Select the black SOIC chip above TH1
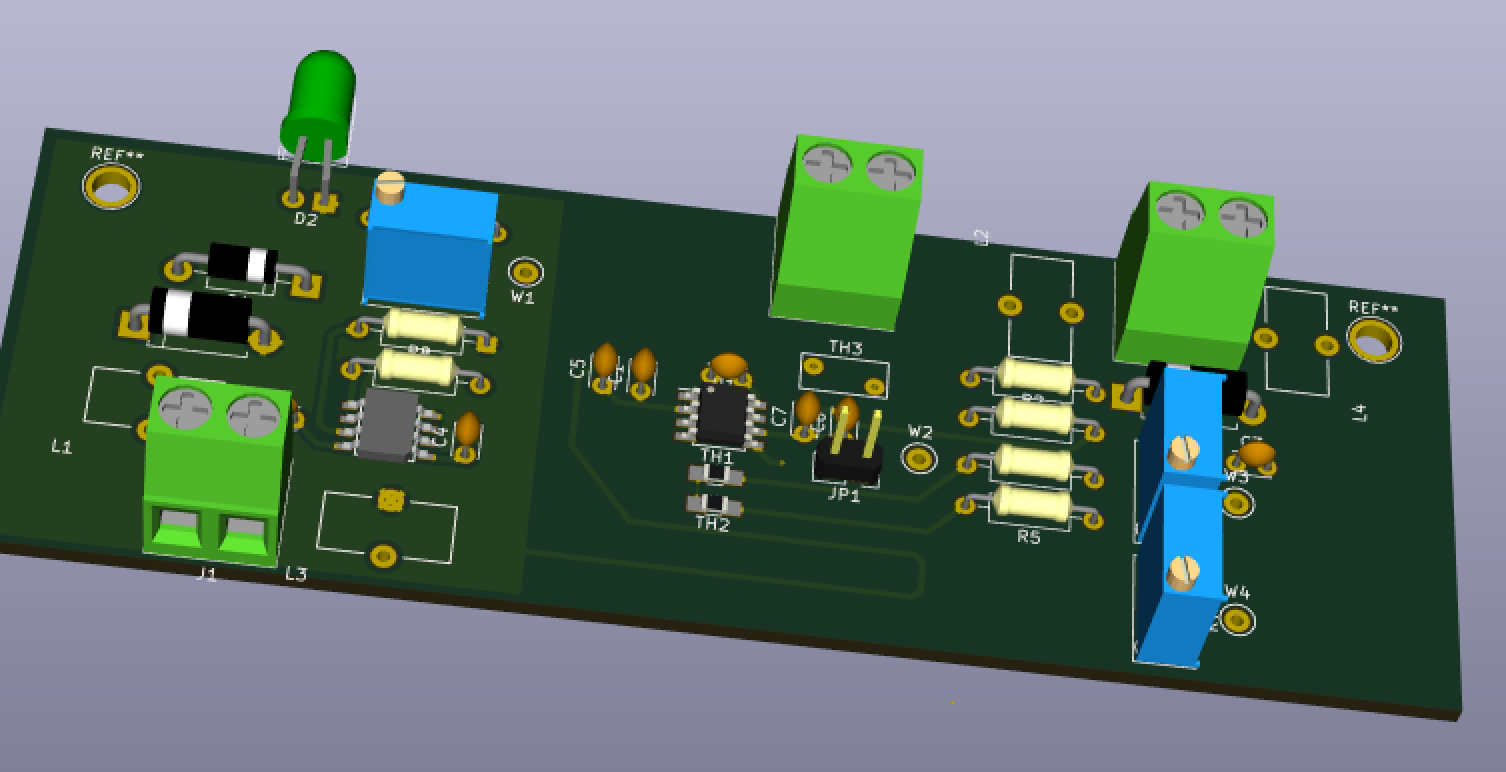The width and height of the screenshot is (1506, 772). pyautogui.click(x=720, y=415)
